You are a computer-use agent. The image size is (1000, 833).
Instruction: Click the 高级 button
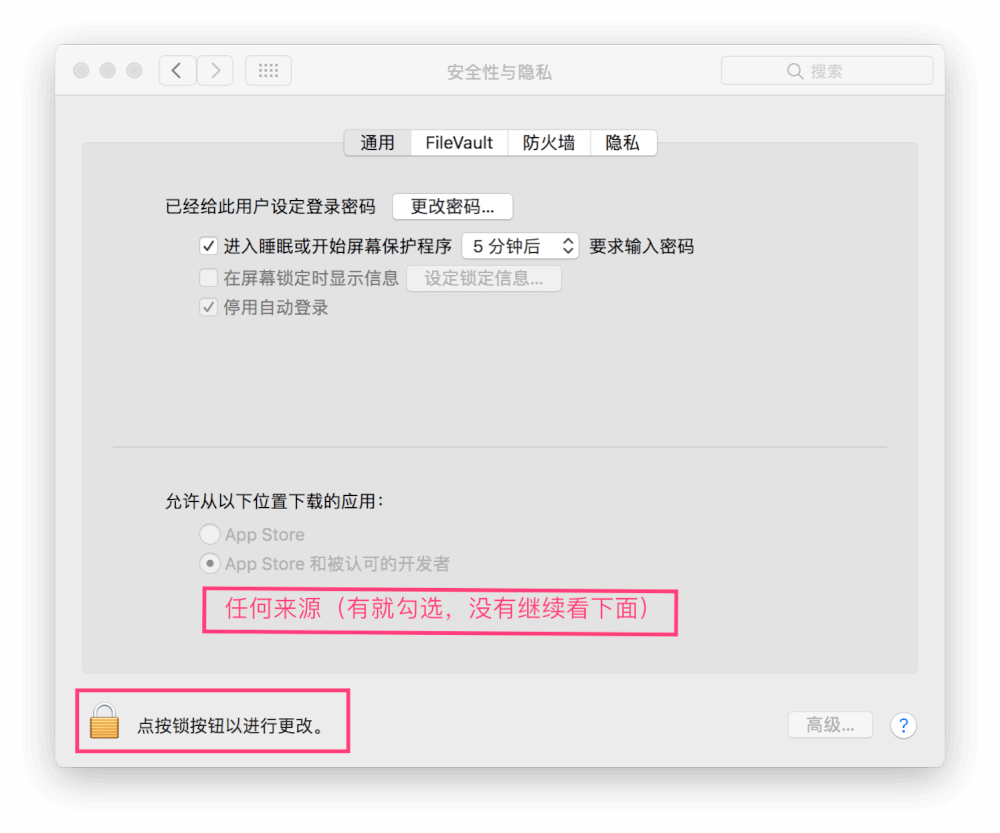(830, 725)
